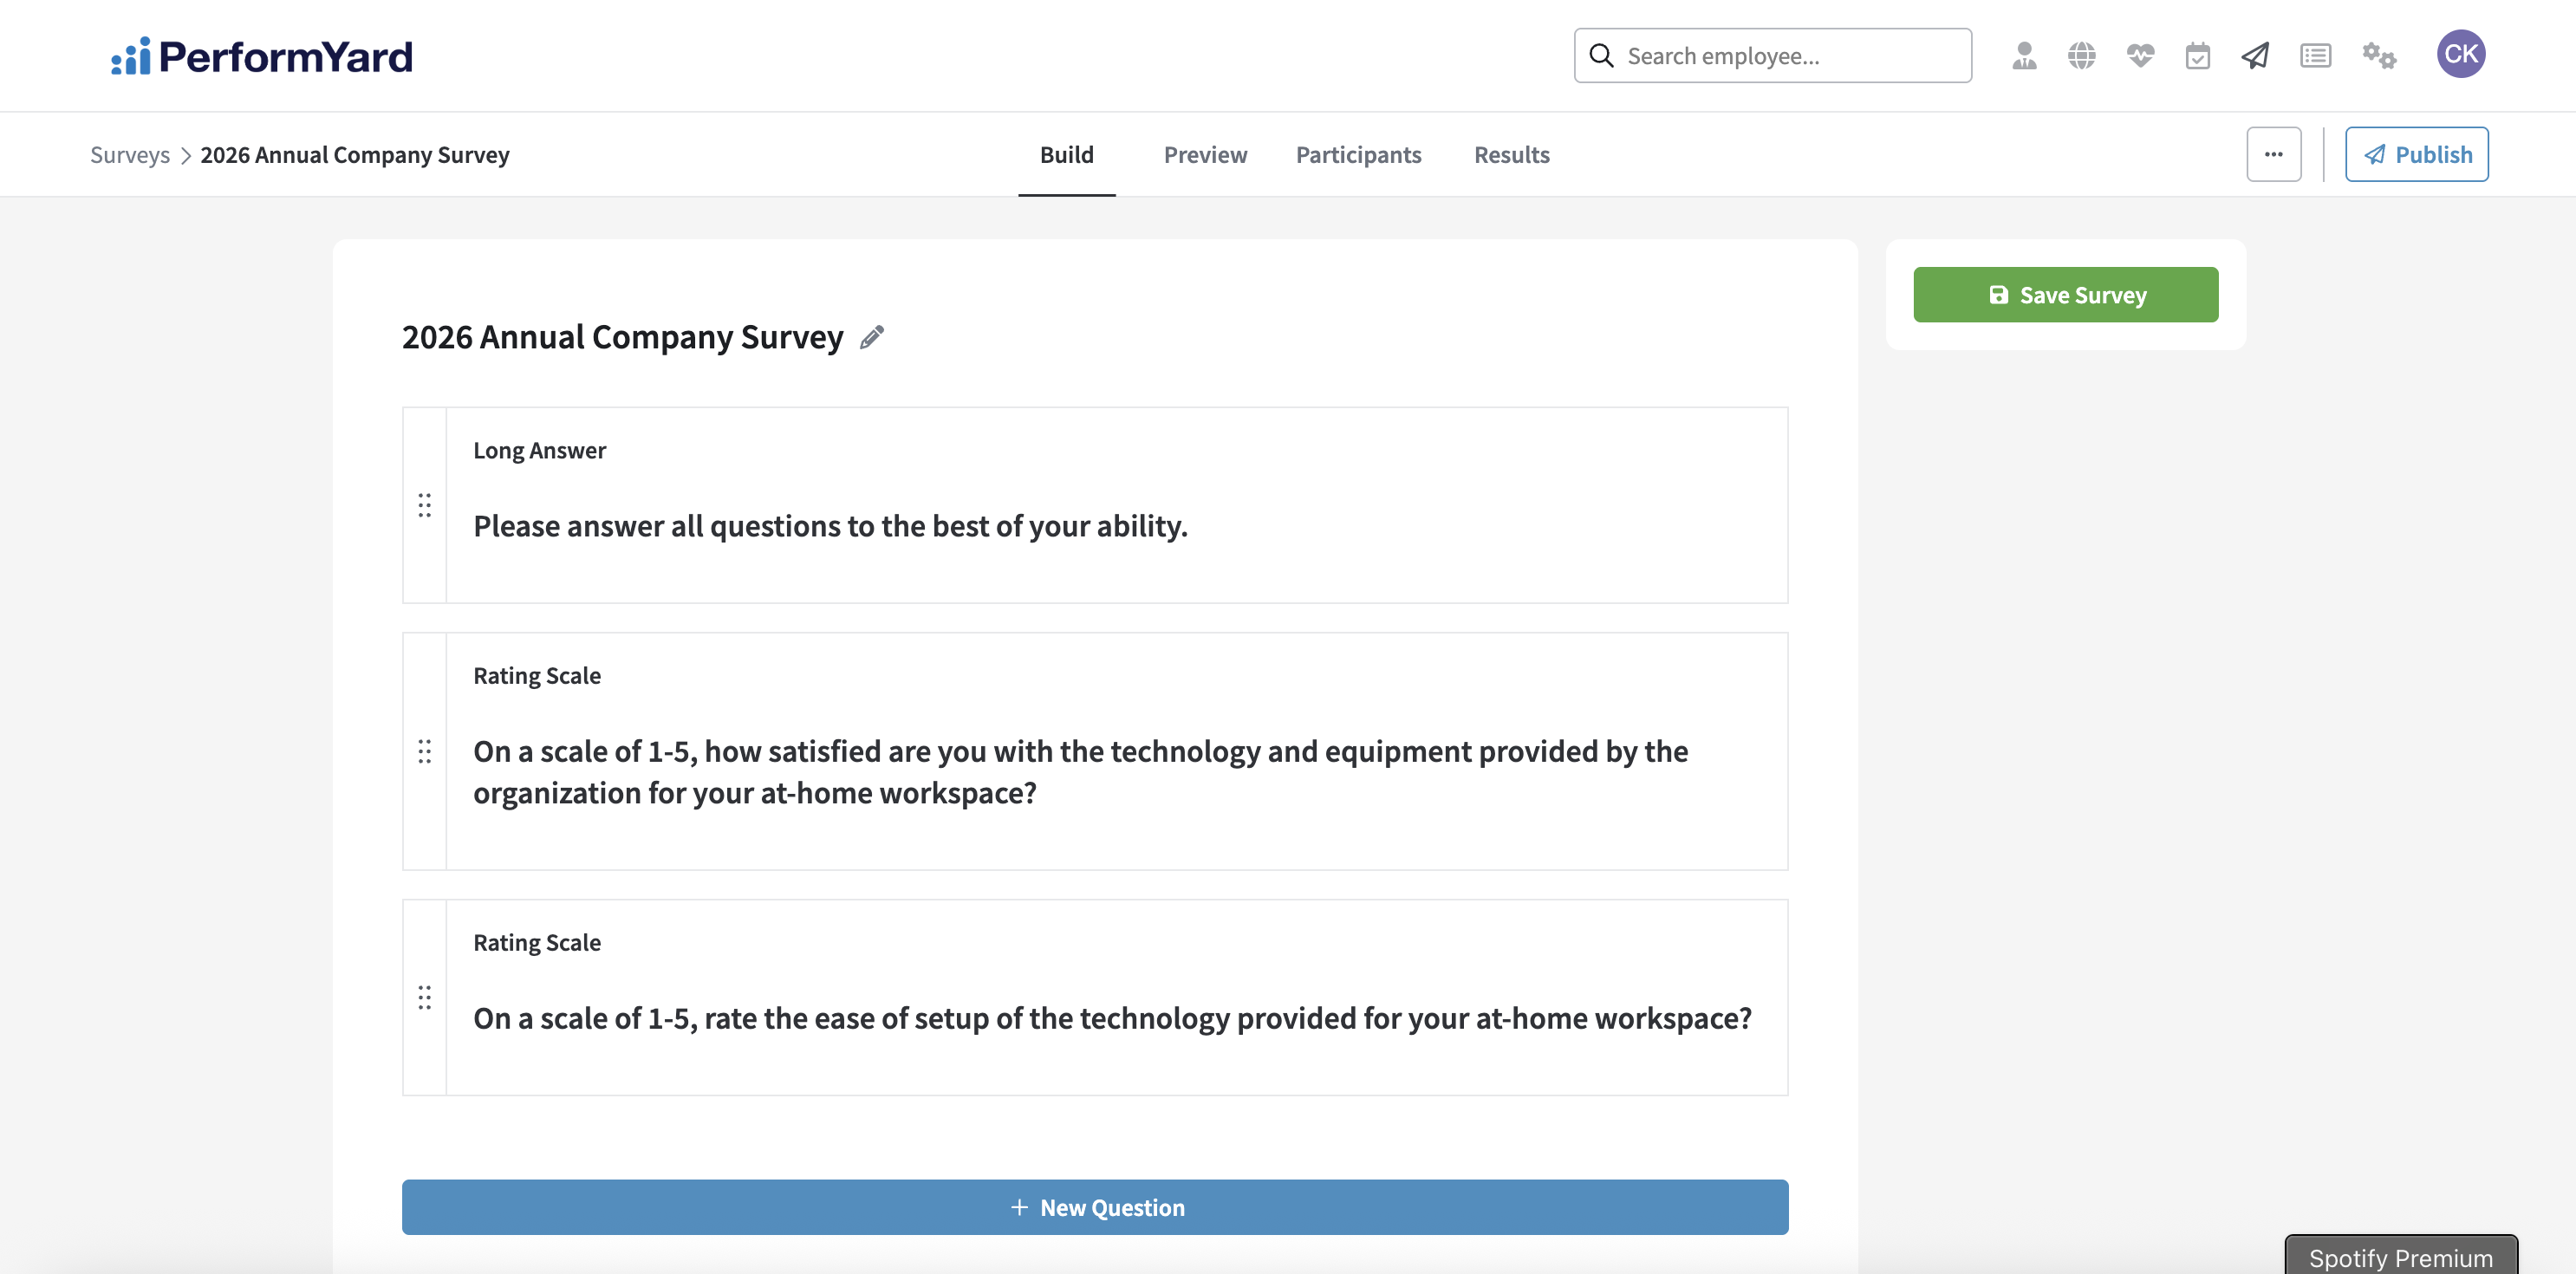Grab drag handle of Long Answer question
The height and width of the screenshot is (1274, 2576).
(424, 505)
